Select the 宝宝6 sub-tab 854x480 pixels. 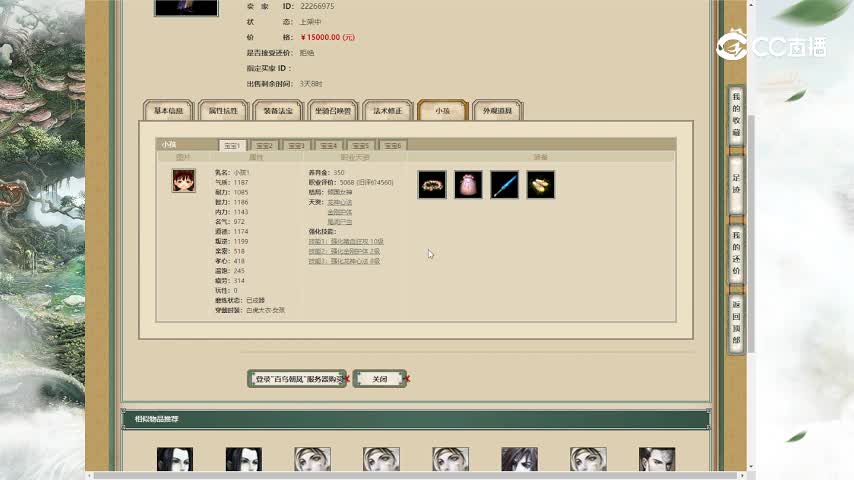pyautogui.click(x=393, y=145)
